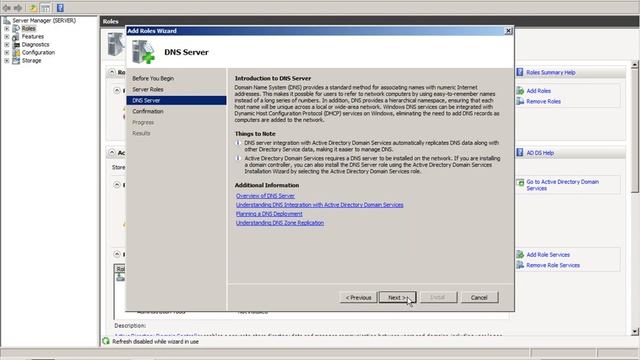Click the Back arrow toolbar icon
The height and width of the screenshot is (360, 640).
click(7, 8)
